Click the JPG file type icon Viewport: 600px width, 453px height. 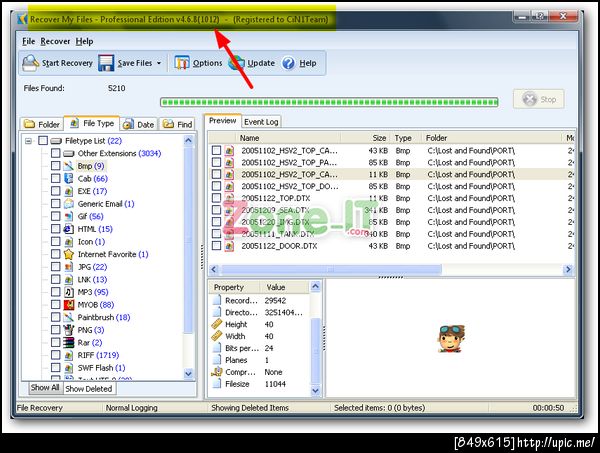pos(68,267)
